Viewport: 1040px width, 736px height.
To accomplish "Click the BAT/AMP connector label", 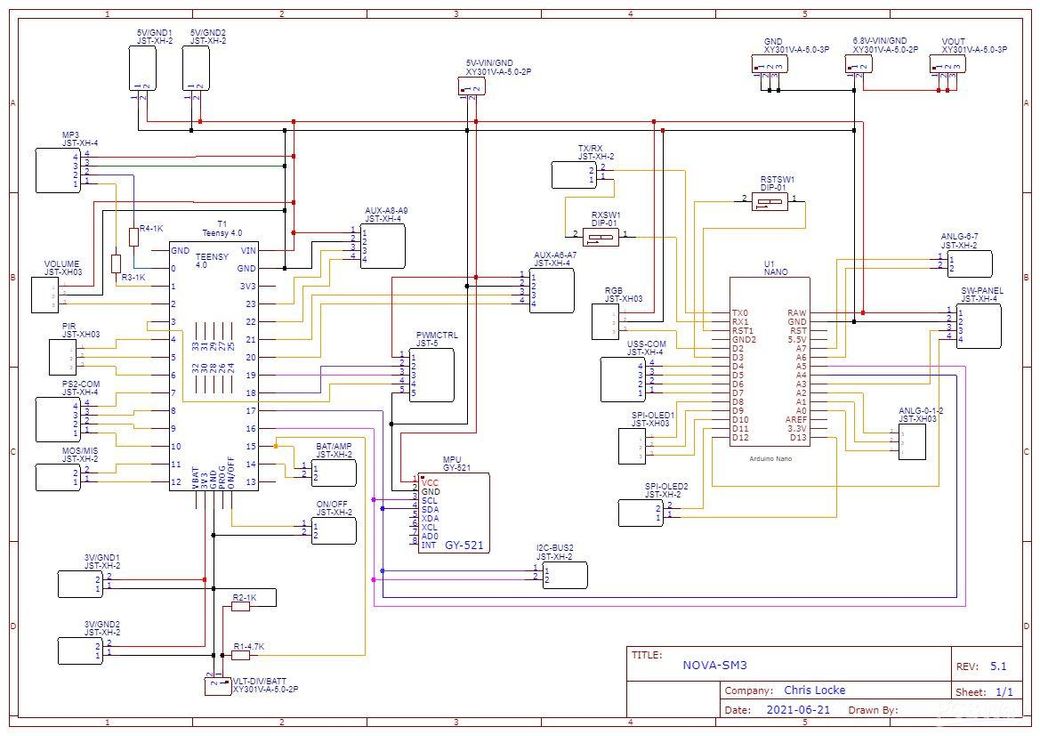I will [x=334, y=447].
